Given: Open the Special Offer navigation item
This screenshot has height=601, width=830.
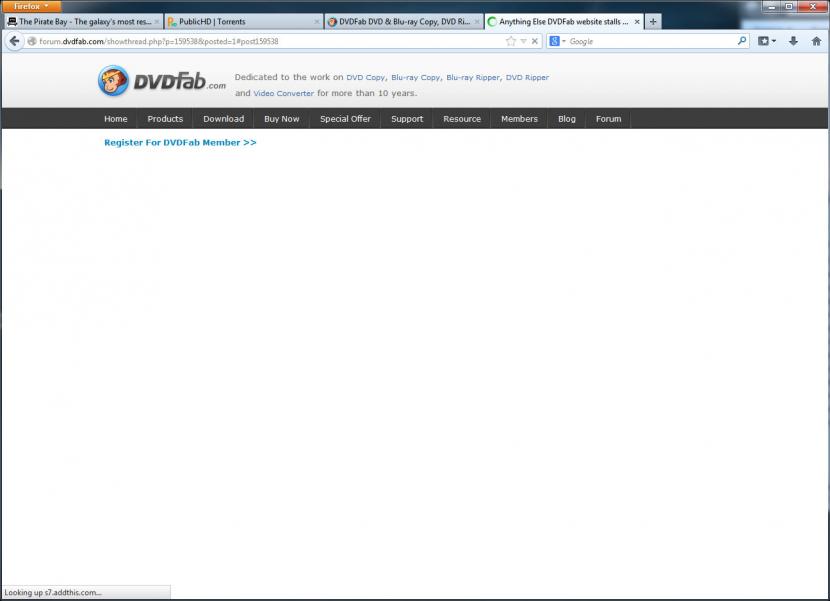Looking at the screenshot, I should [345, 119].
